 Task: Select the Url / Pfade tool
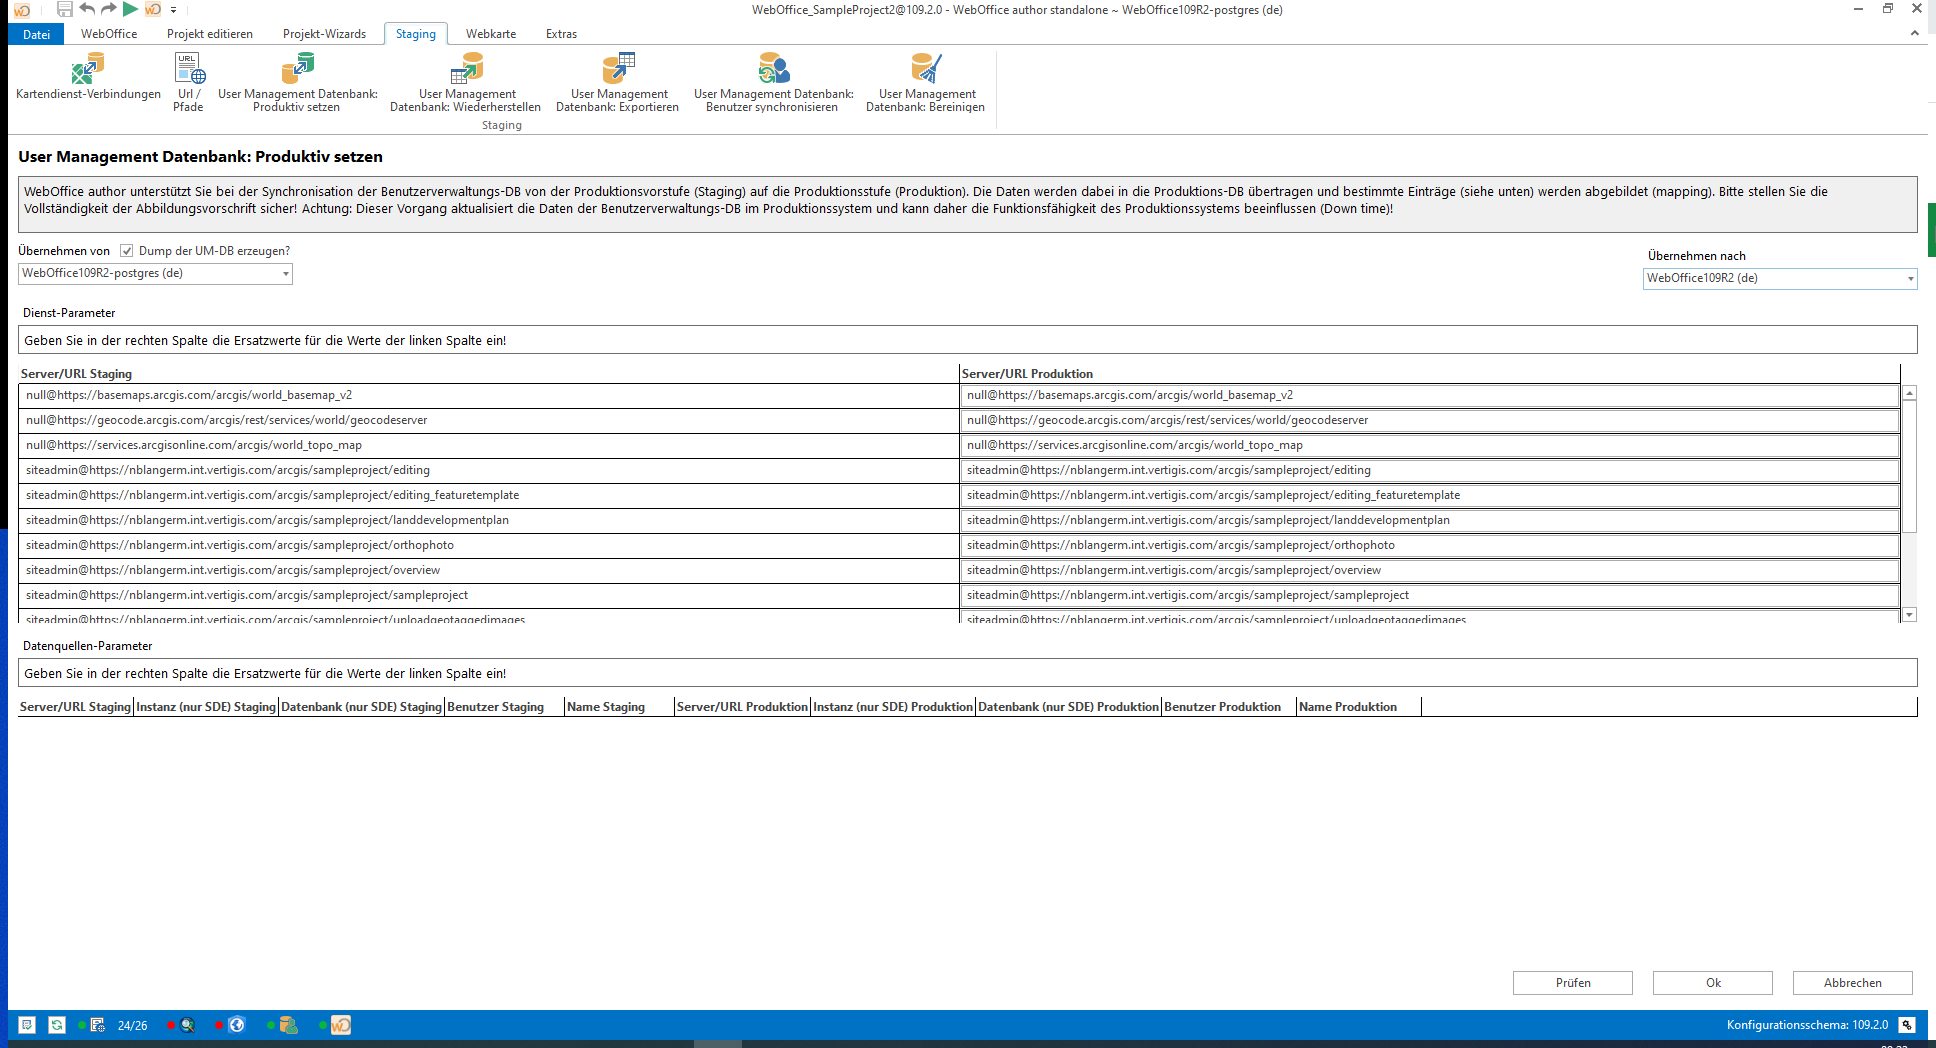188,80
